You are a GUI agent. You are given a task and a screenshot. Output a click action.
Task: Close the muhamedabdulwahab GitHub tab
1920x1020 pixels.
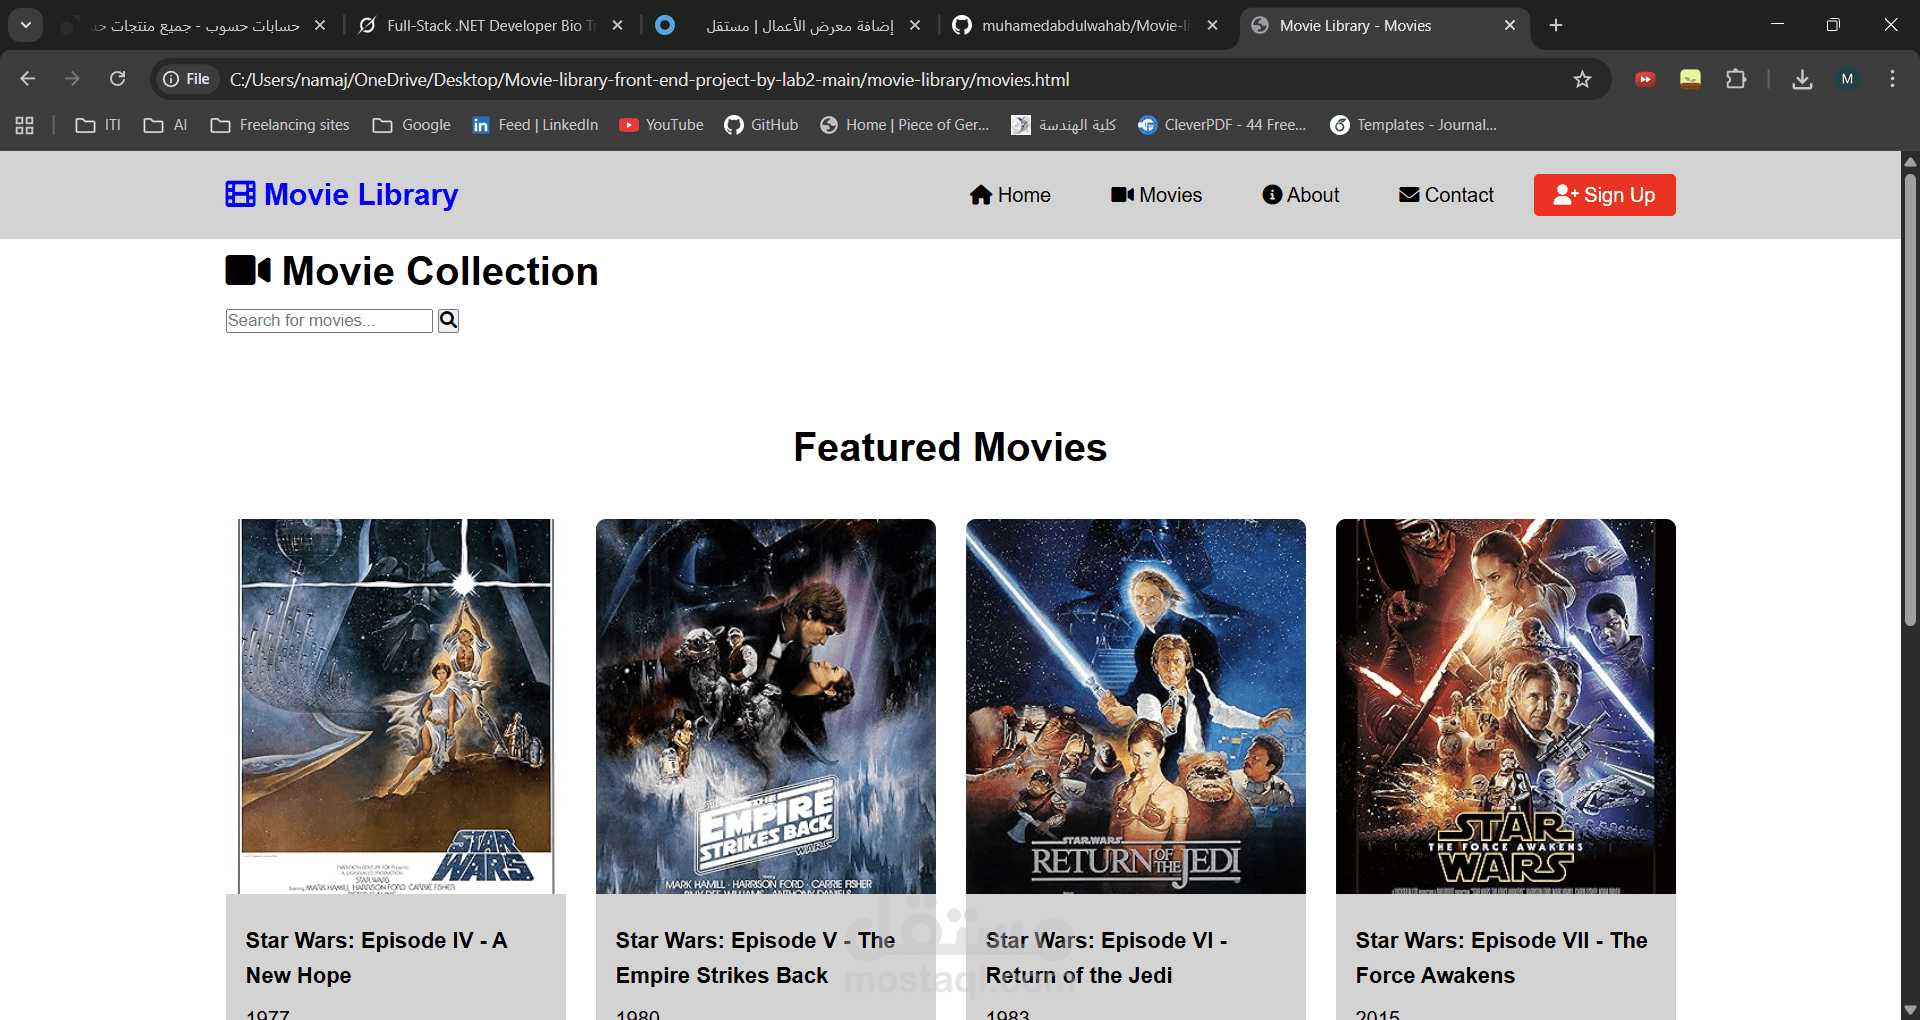click(x=1212, y=25)
